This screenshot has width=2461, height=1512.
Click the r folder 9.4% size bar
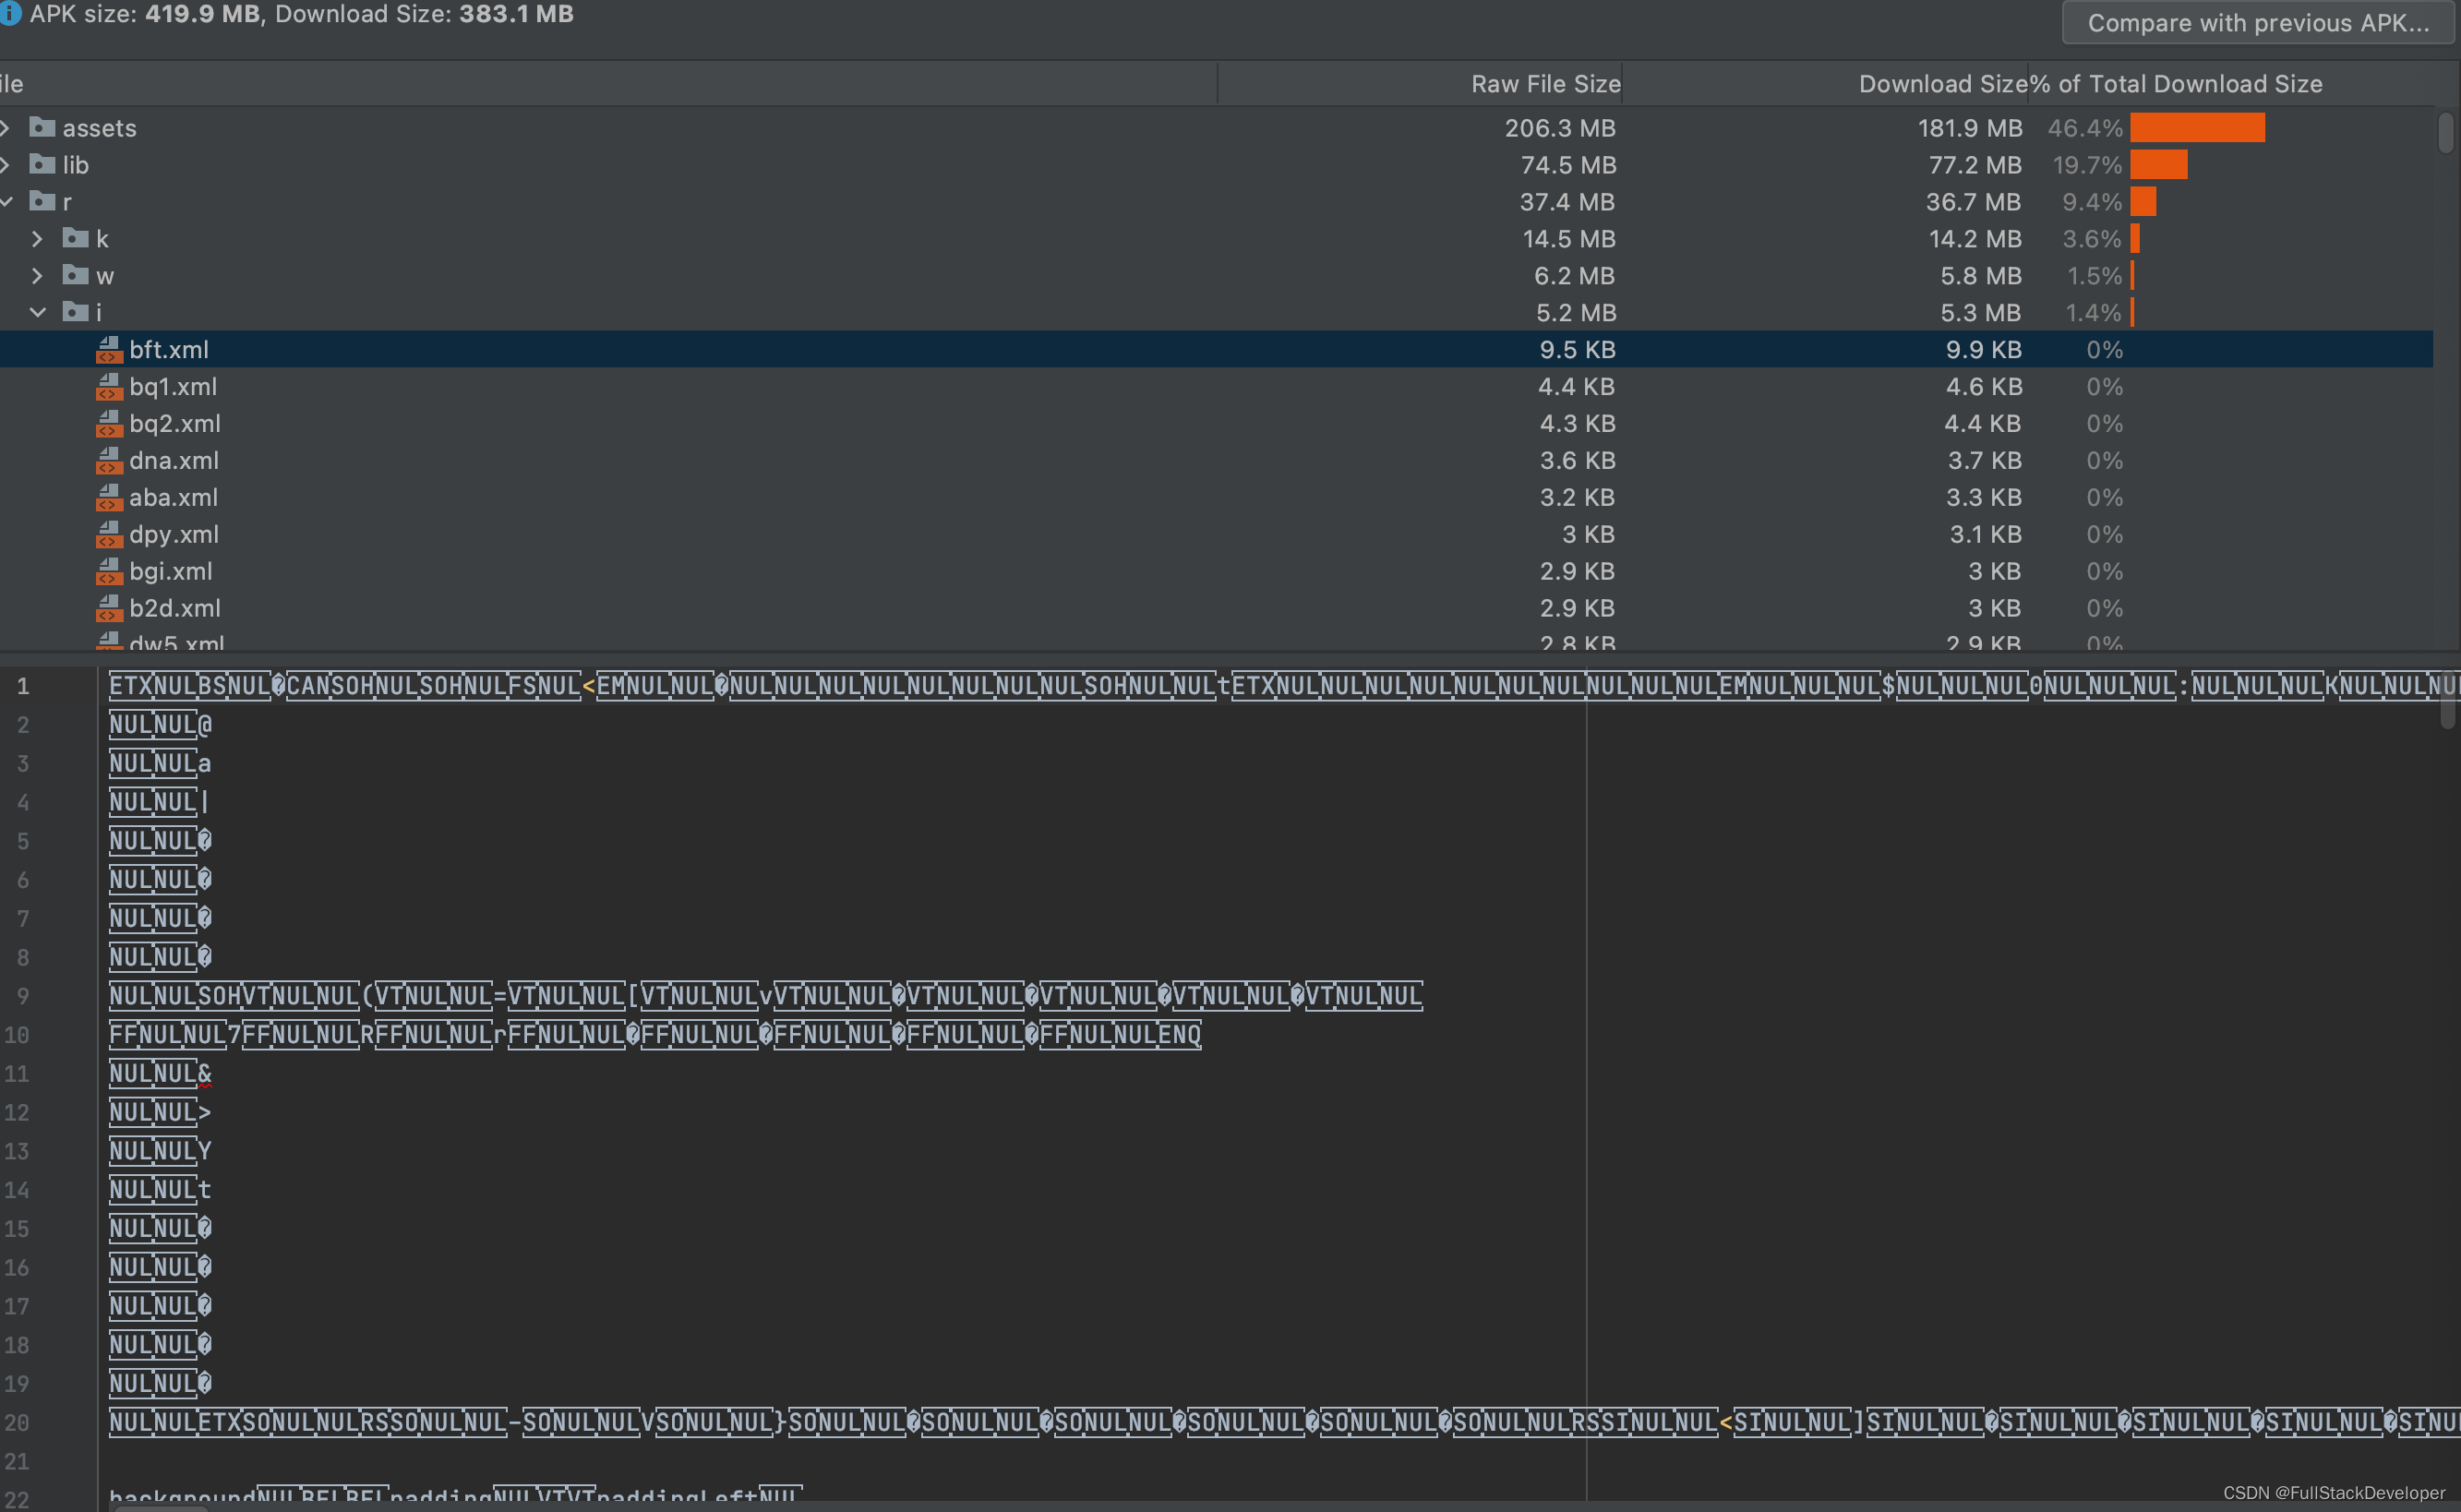2143,202
